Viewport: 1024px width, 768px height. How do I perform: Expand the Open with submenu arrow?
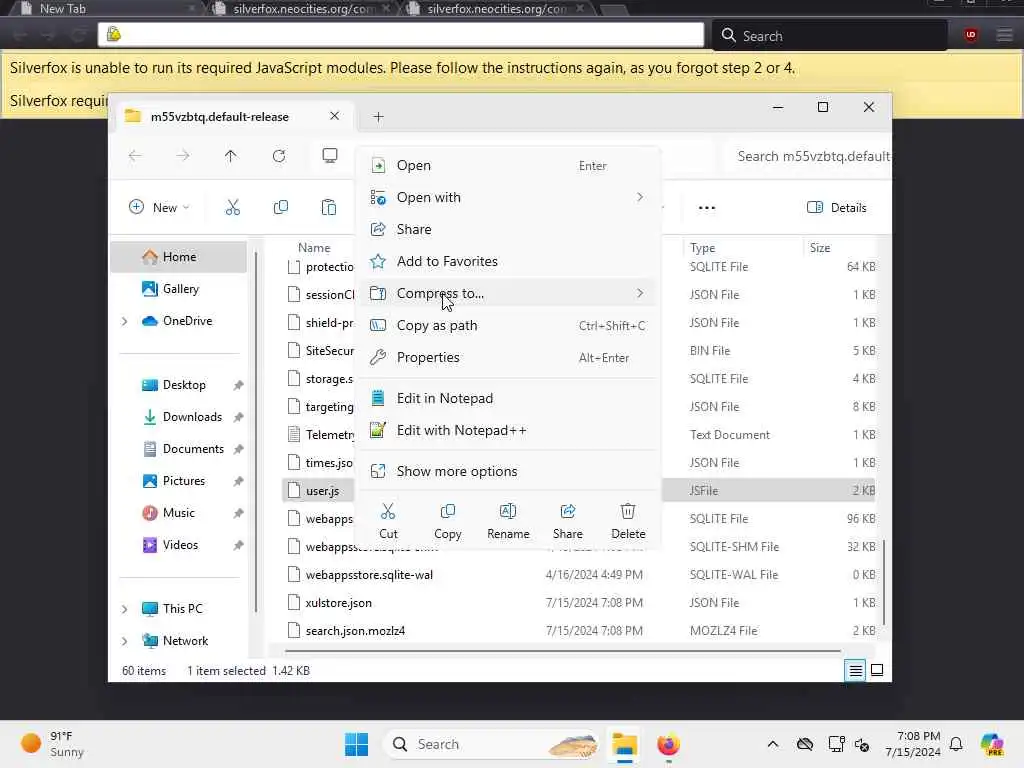click(x=640, y=197)
